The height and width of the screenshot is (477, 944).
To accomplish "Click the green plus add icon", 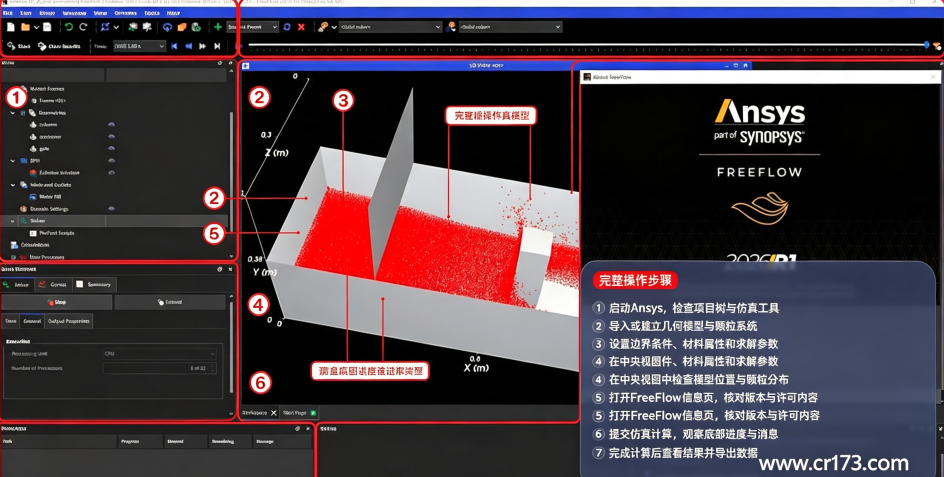I will tap(218, 27).
